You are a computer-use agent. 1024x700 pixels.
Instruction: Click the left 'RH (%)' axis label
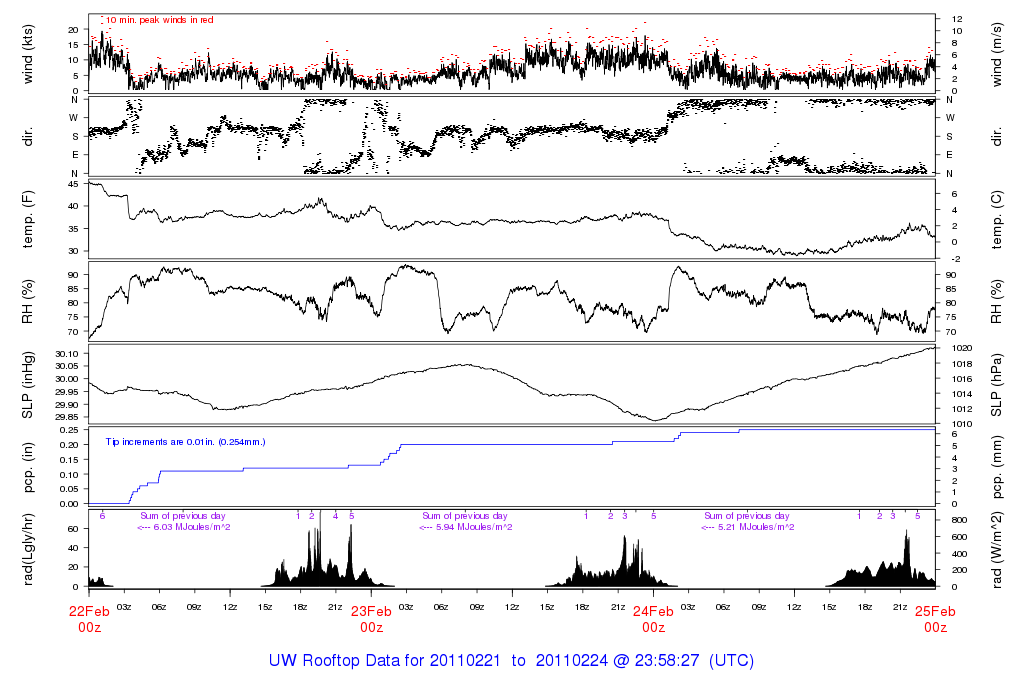tap(27, 302)
